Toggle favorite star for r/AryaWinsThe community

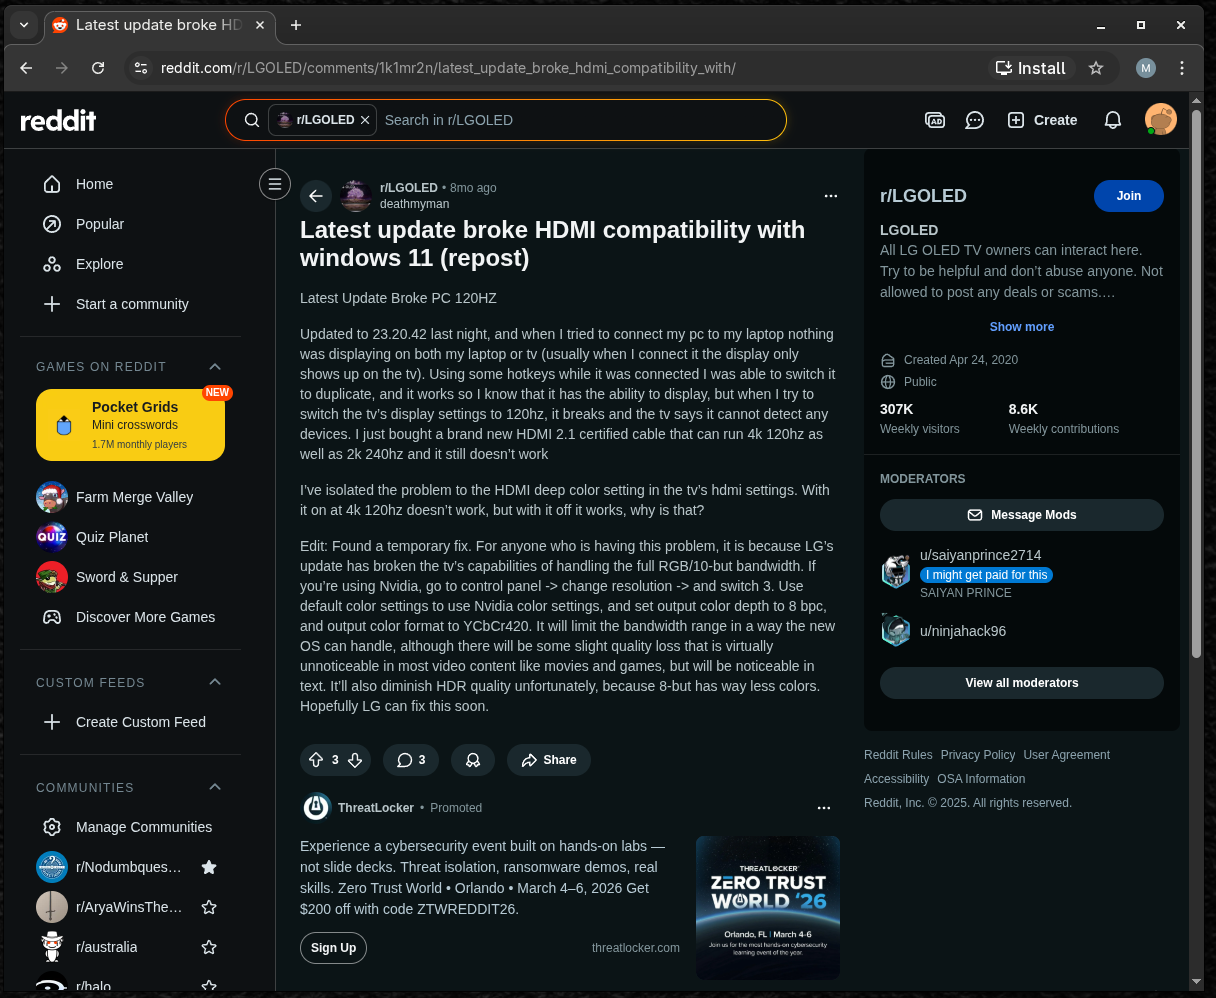[x=209, y=907]
